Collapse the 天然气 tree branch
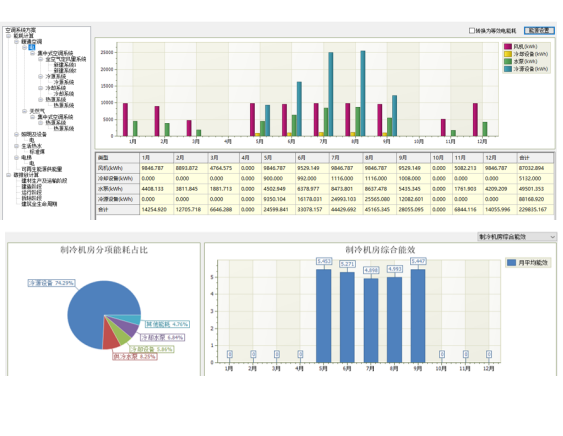Image resolution: width=563 pixels, height=436 pixels. 24,111
